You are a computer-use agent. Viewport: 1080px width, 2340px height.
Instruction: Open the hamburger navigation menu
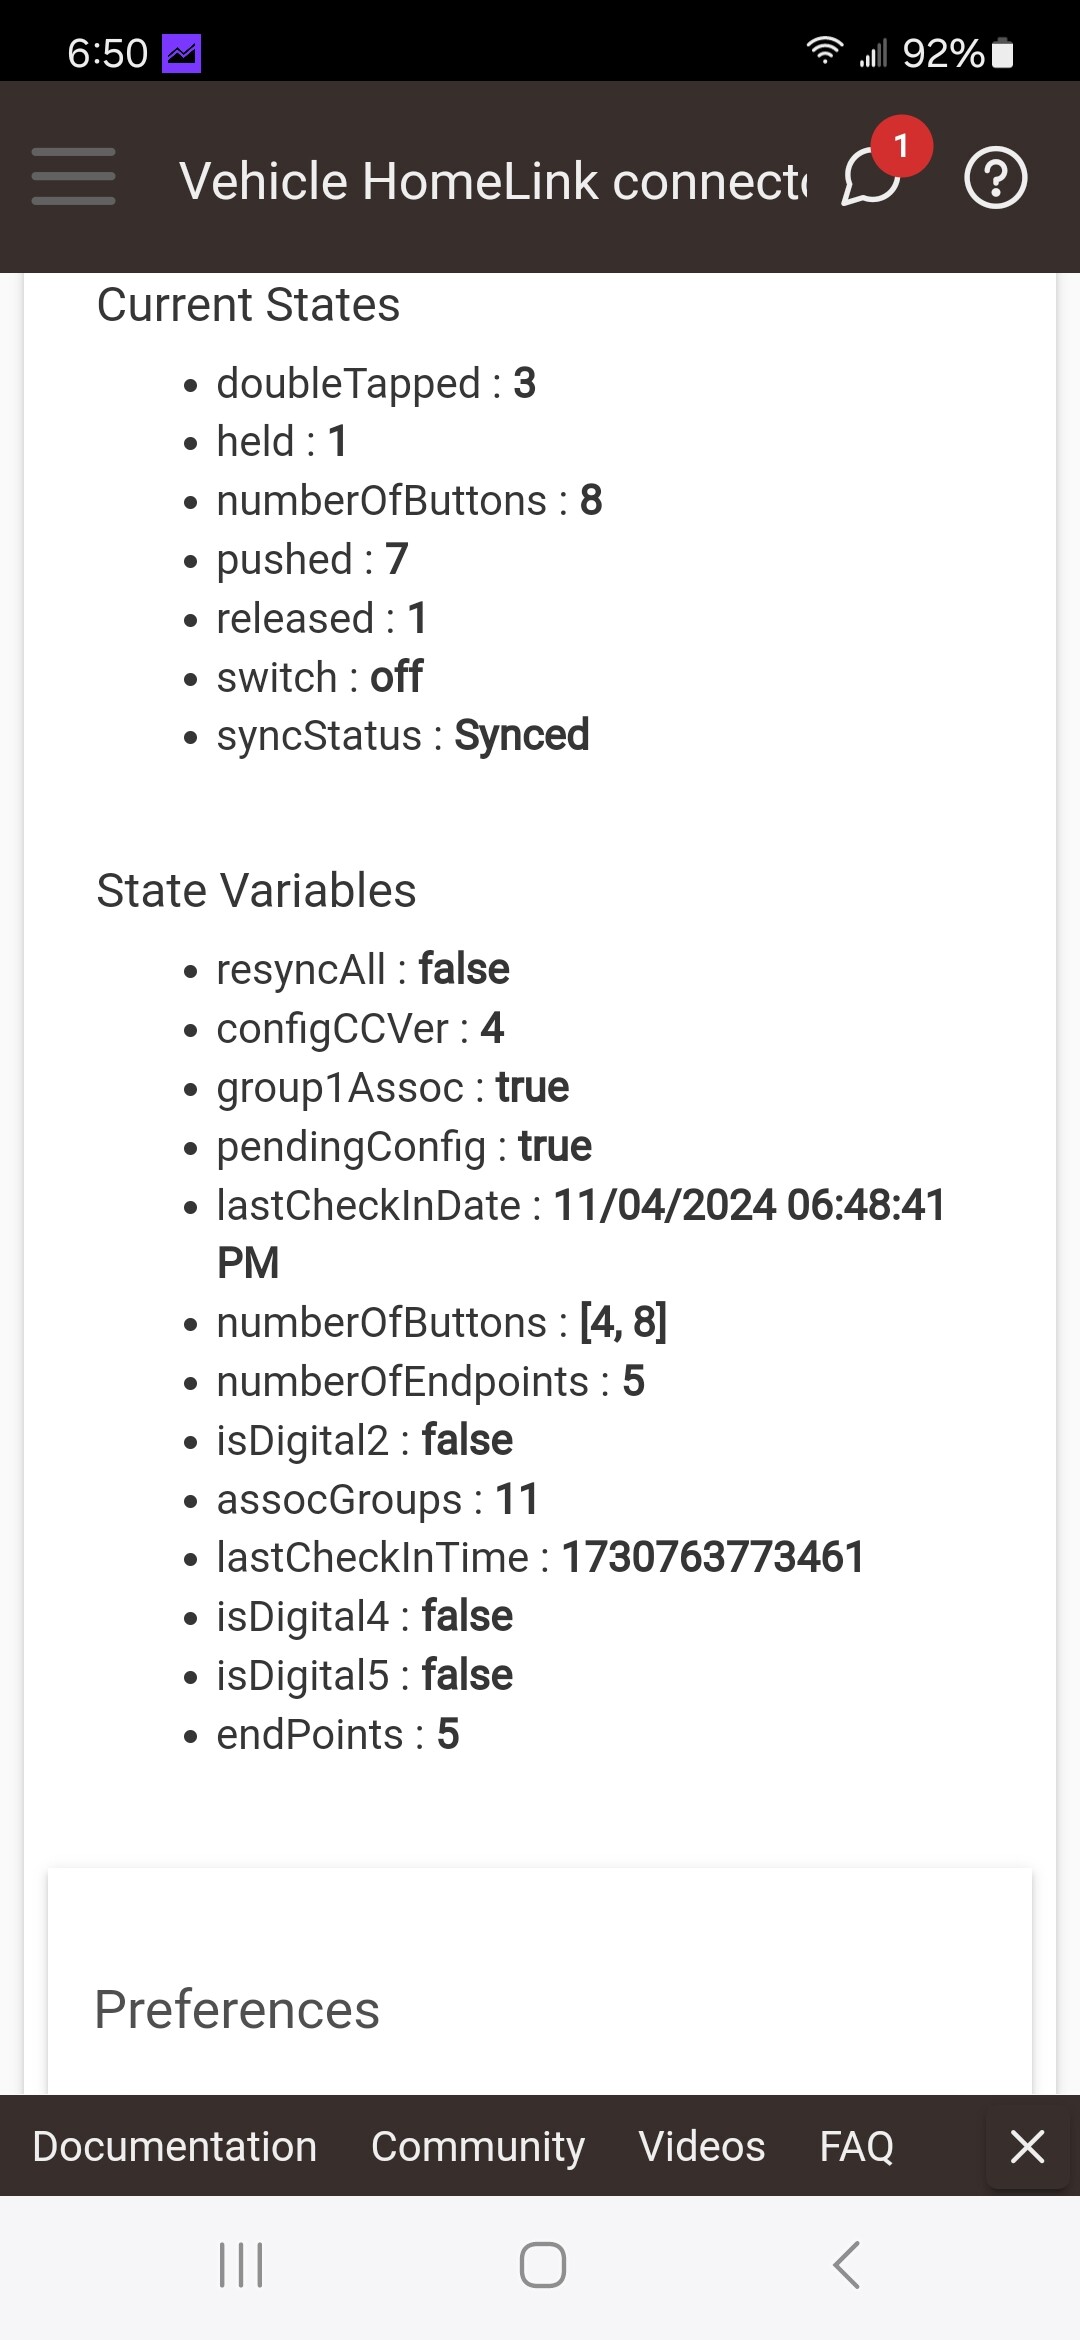[x=73, y=177]
